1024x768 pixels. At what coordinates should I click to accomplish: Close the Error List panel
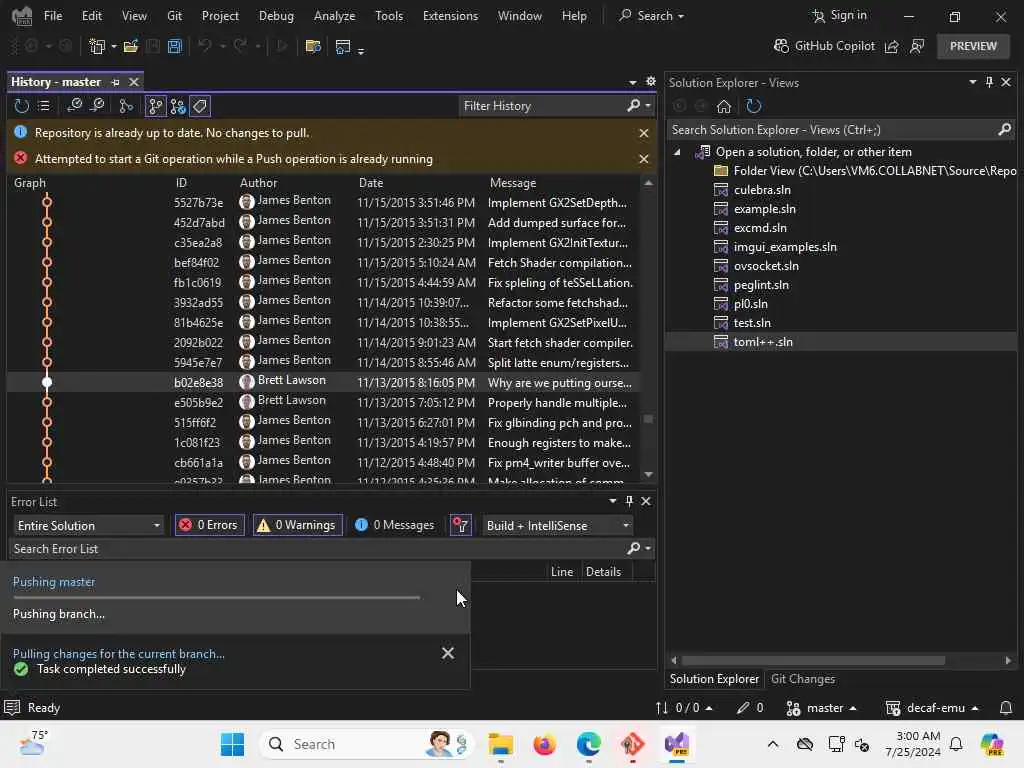[645, 501]
